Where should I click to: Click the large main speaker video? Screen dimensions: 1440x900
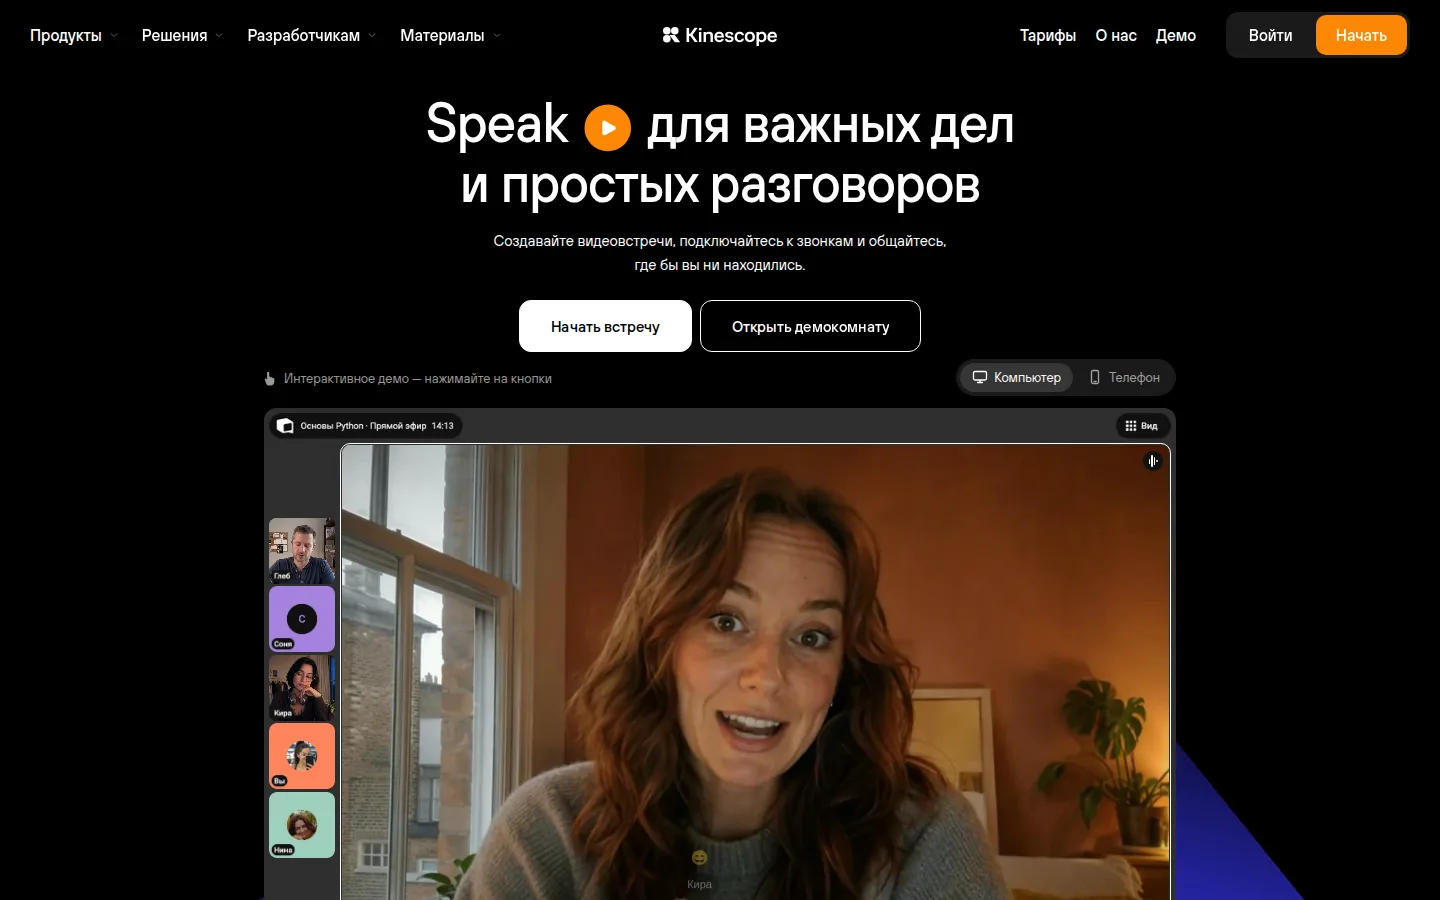point(756,672)
